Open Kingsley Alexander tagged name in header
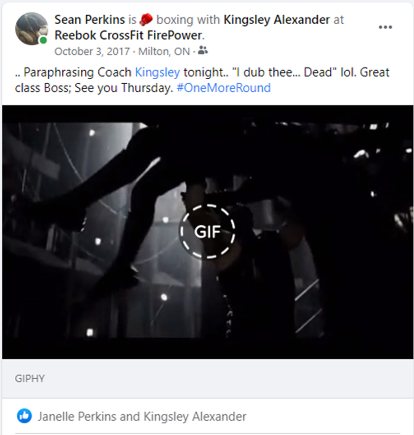The image size is (414, 435). pyautogui.click(x=277, y=20)
